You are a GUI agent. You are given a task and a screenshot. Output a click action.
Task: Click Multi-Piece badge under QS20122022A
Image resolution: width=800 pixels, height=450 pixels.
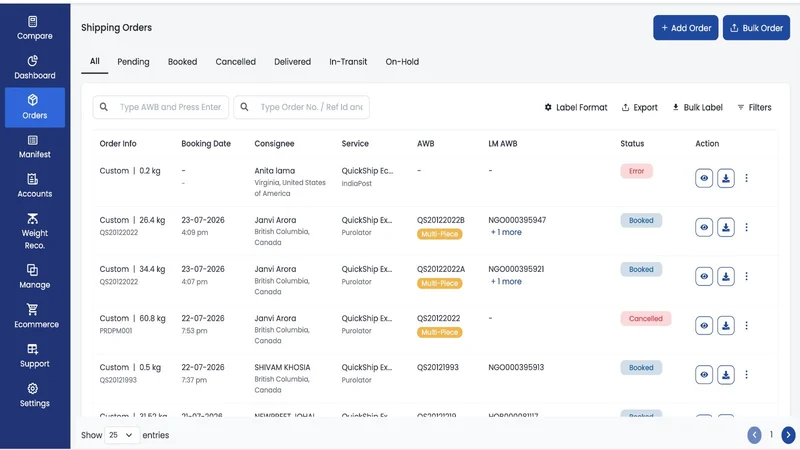tap(439, 283)
